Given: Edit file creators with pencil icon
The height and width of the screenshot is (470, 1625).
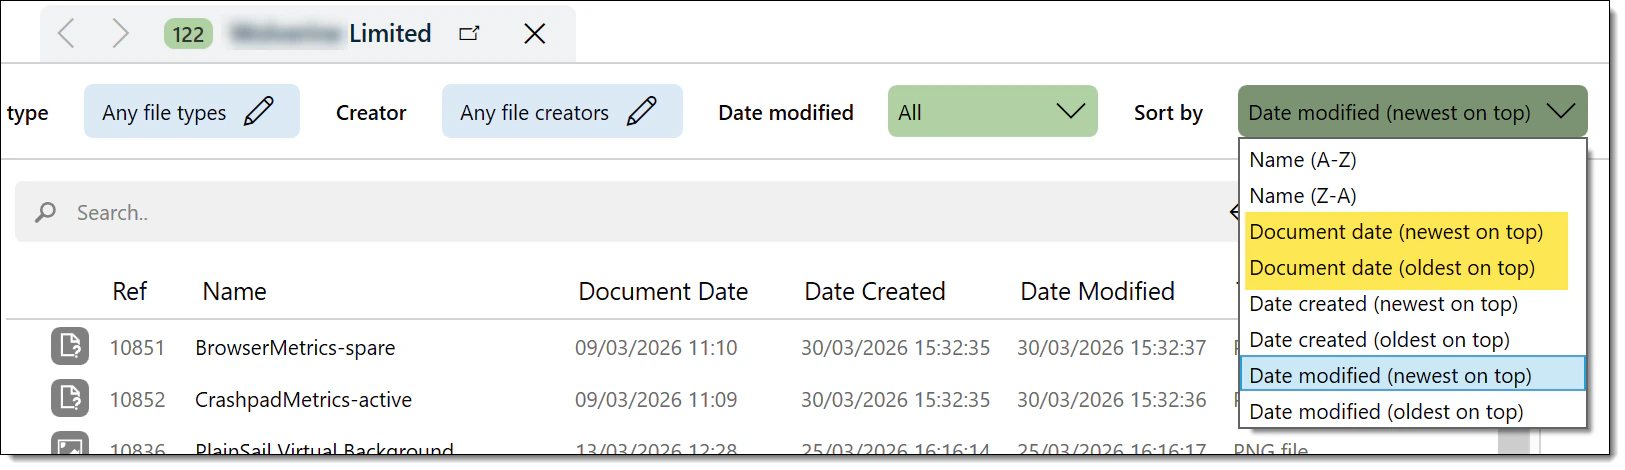Looking at the screenshot, I should click(x=641, y=111).
